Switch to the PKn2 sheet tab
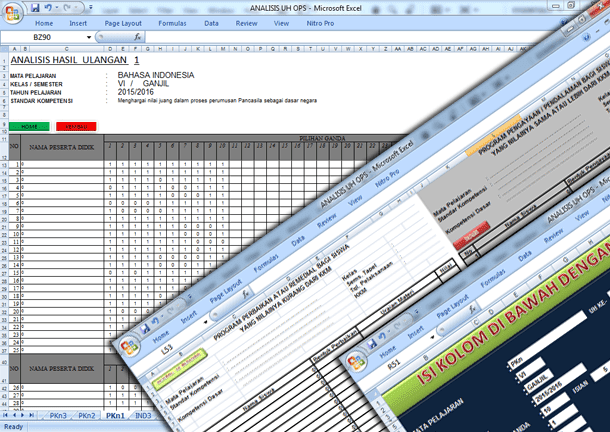The image size is (610, 432). click(x=87, y=416)
